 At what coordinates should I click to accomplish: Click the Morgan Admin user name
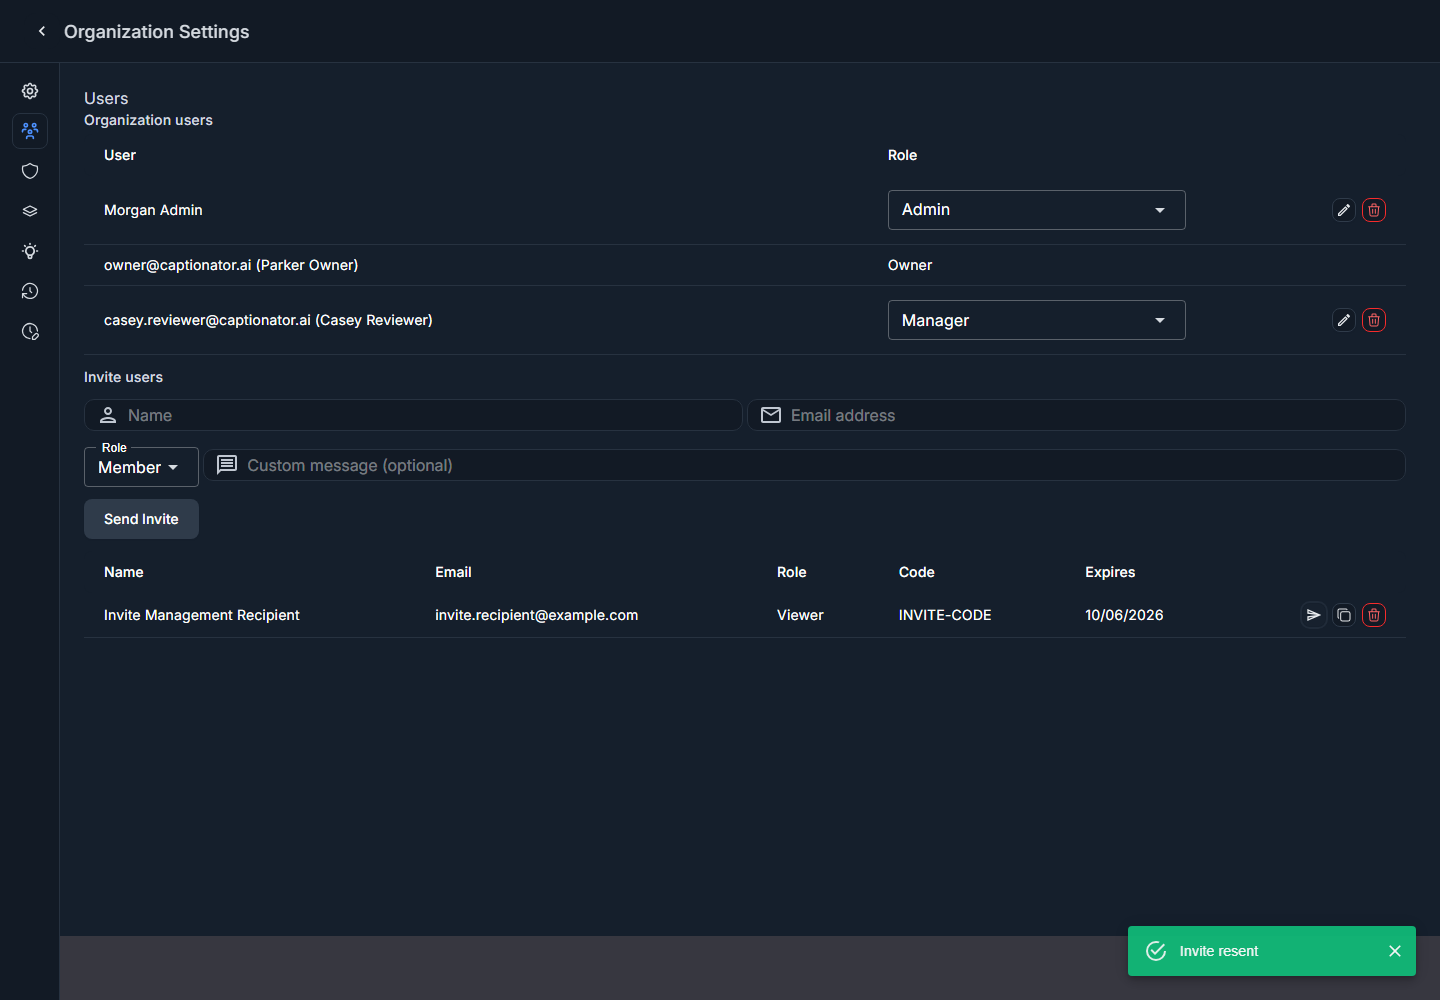click(153, 210)
